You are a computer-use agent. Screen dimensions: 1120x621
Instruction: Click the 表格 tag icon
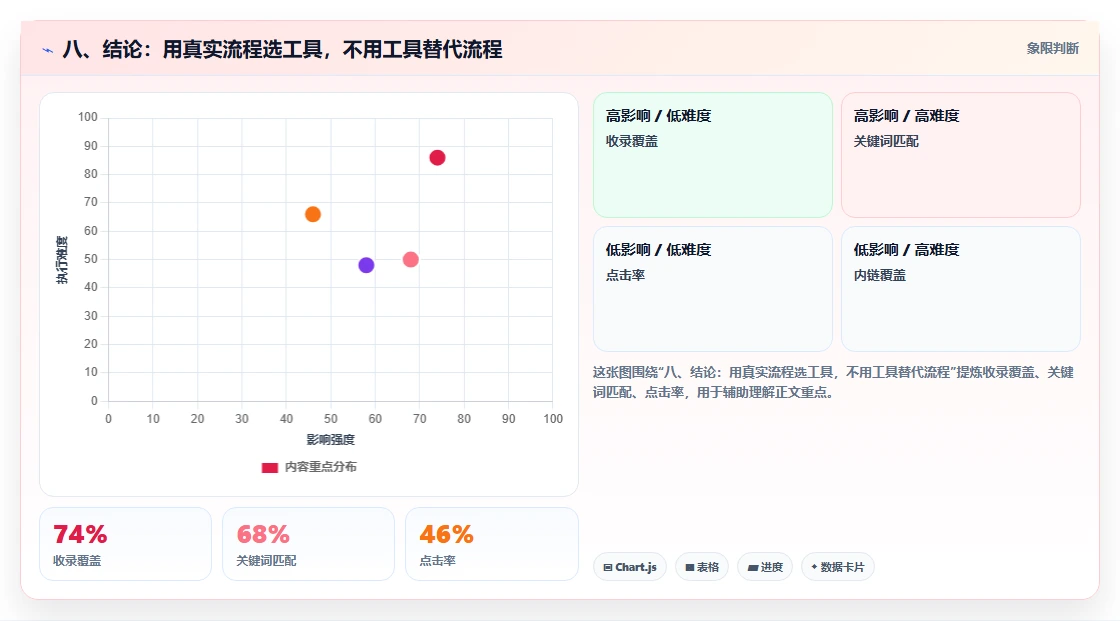[x=690, y=567]
